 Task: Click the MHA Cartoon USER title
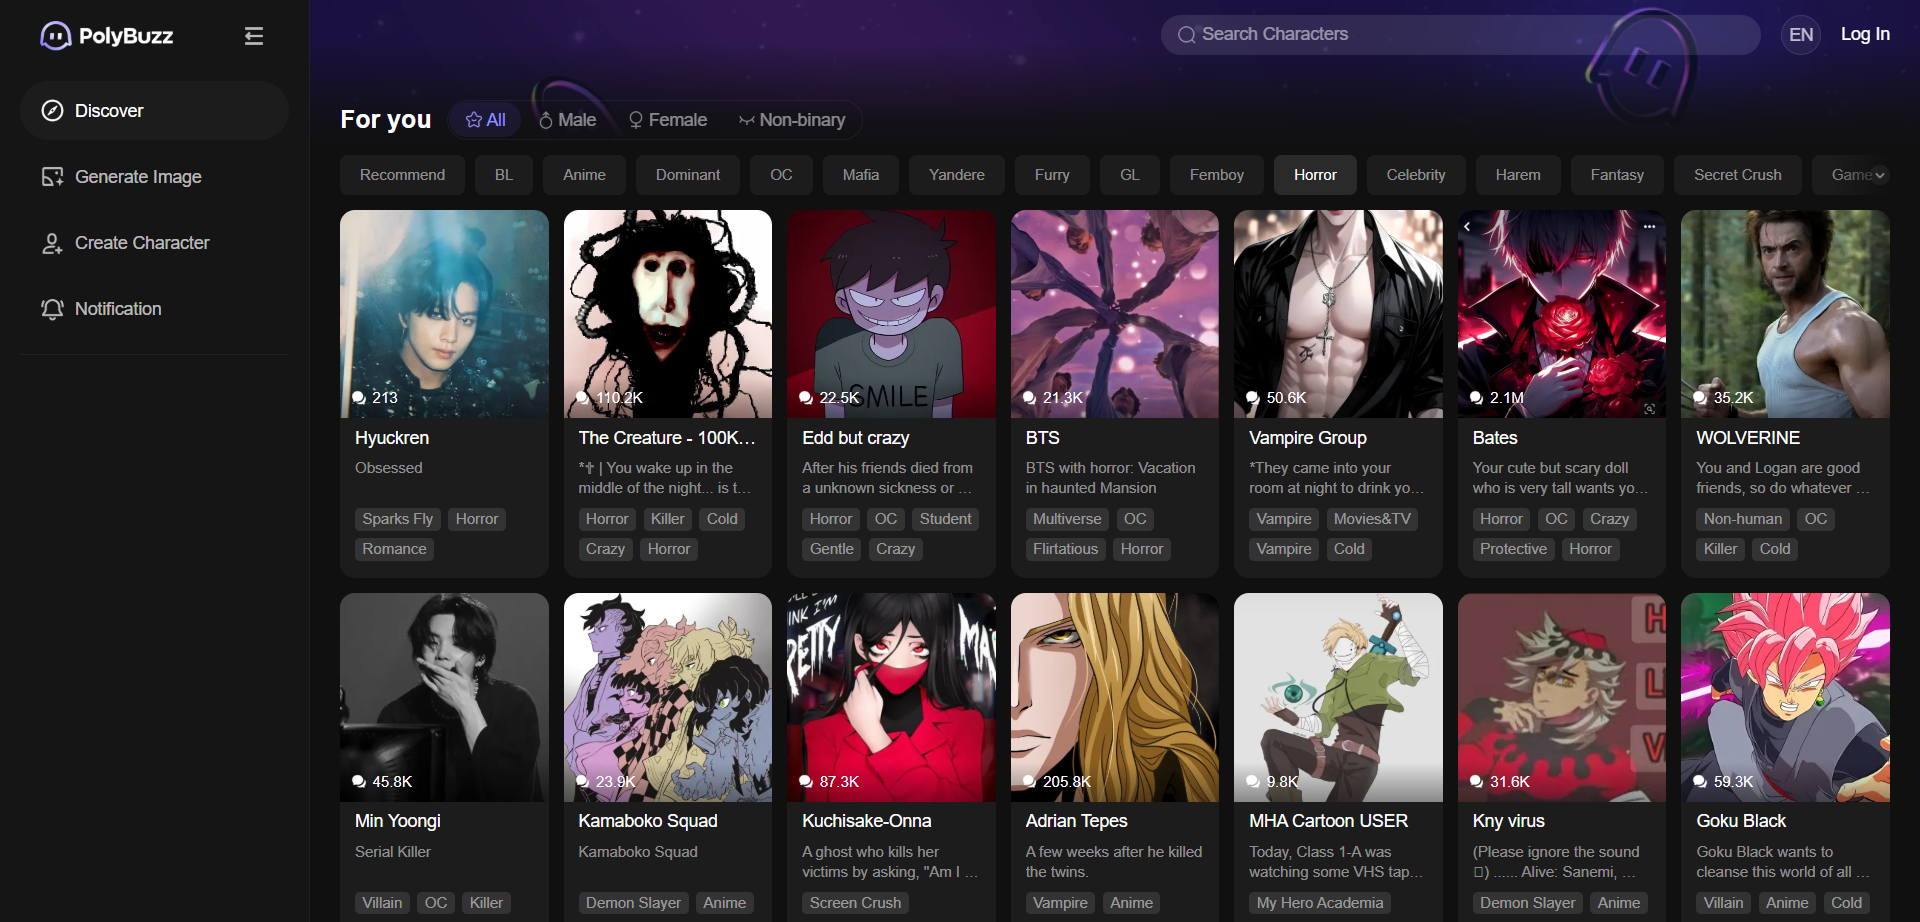(x=1328, y=821)
